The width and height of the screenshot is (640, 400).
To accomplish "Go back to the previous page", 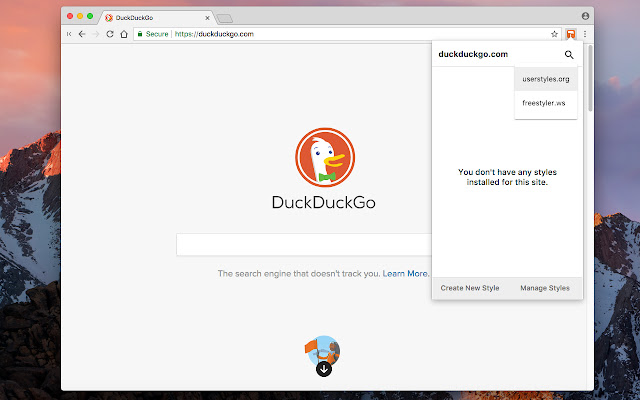I will (82, 34).
